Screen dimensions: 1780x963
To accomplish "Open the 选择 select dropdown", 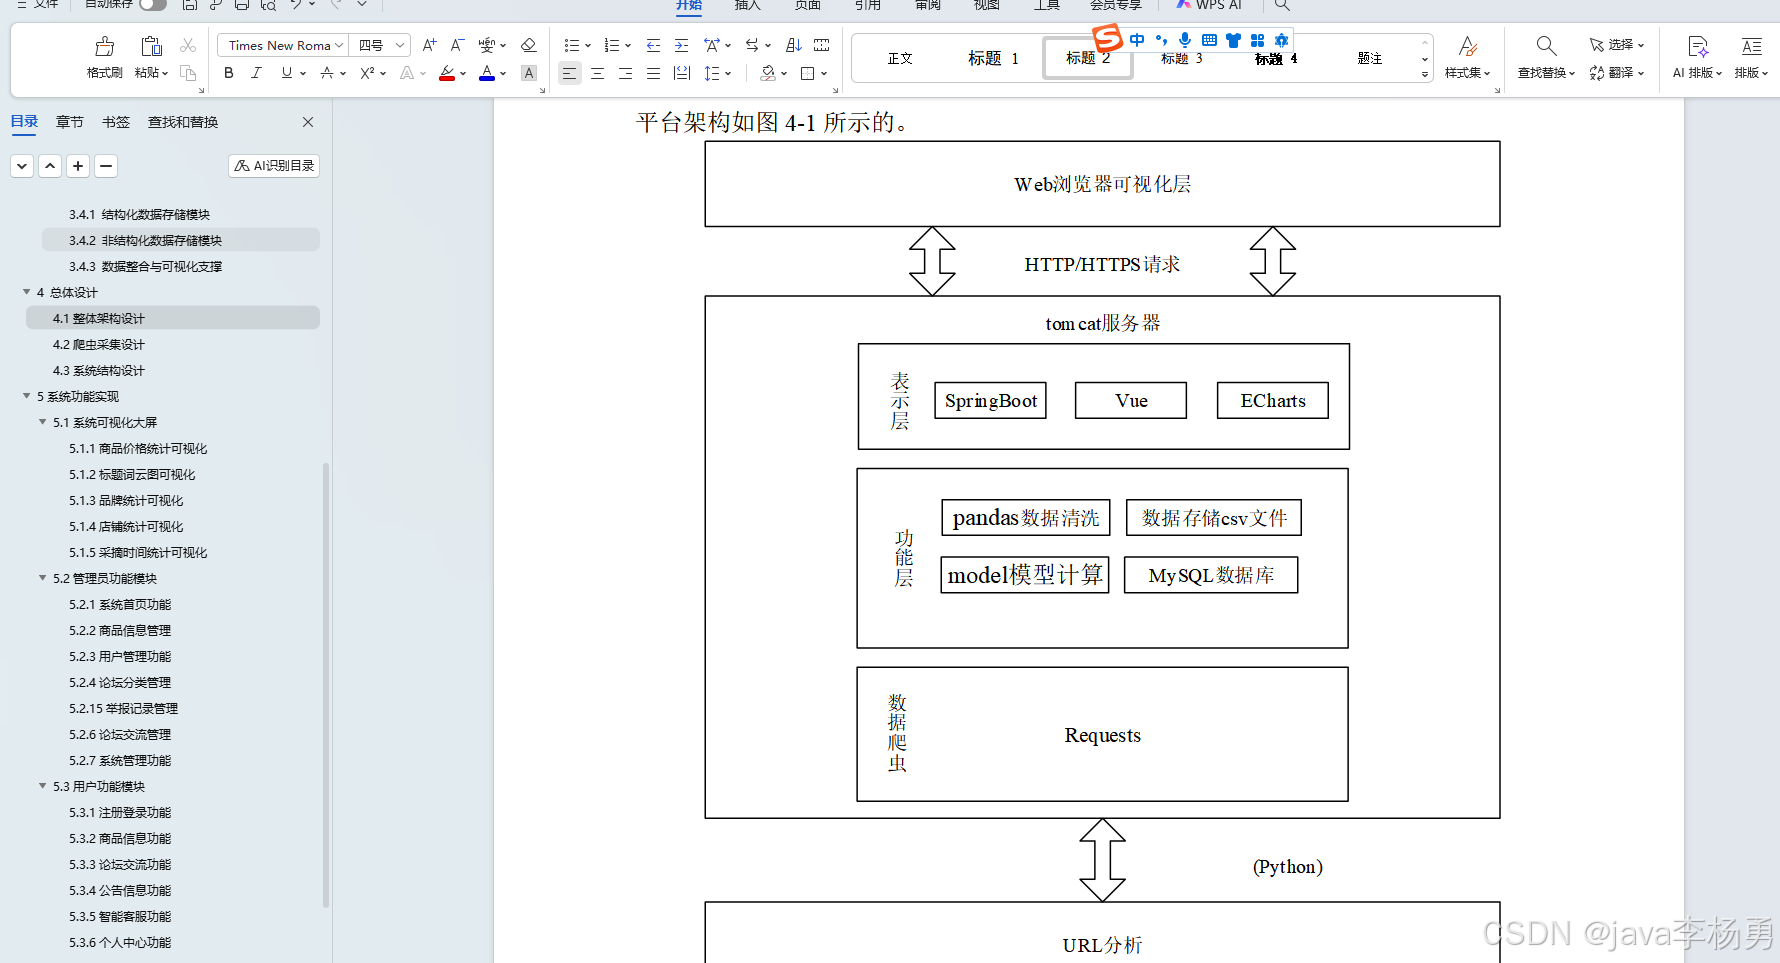I will [1617, 45].
